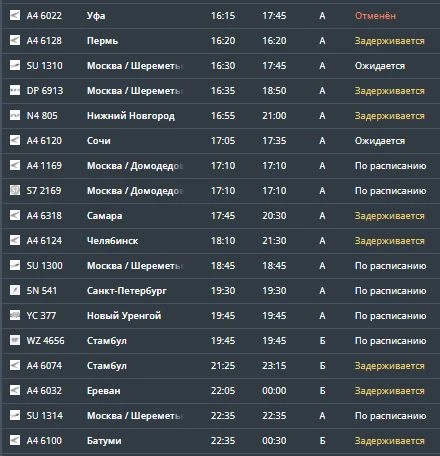Click the YC 377 airline logo

[x=15, y=315]
